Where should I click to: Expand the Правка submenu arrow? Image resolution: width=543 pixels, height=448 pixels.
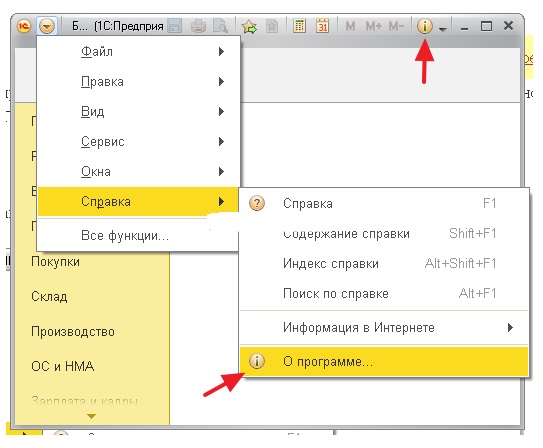click(222, 82)
